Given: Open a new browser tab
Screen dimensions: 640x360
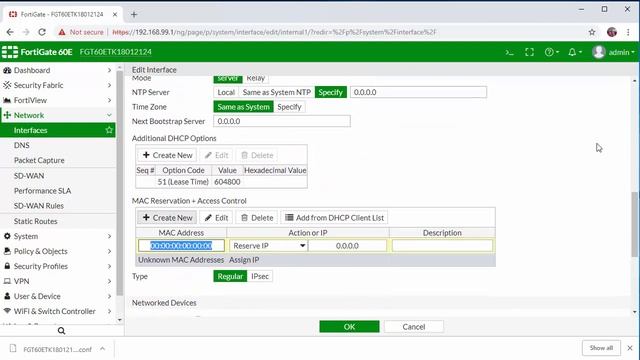Looking at the screenshot, I should click(134, 15).
